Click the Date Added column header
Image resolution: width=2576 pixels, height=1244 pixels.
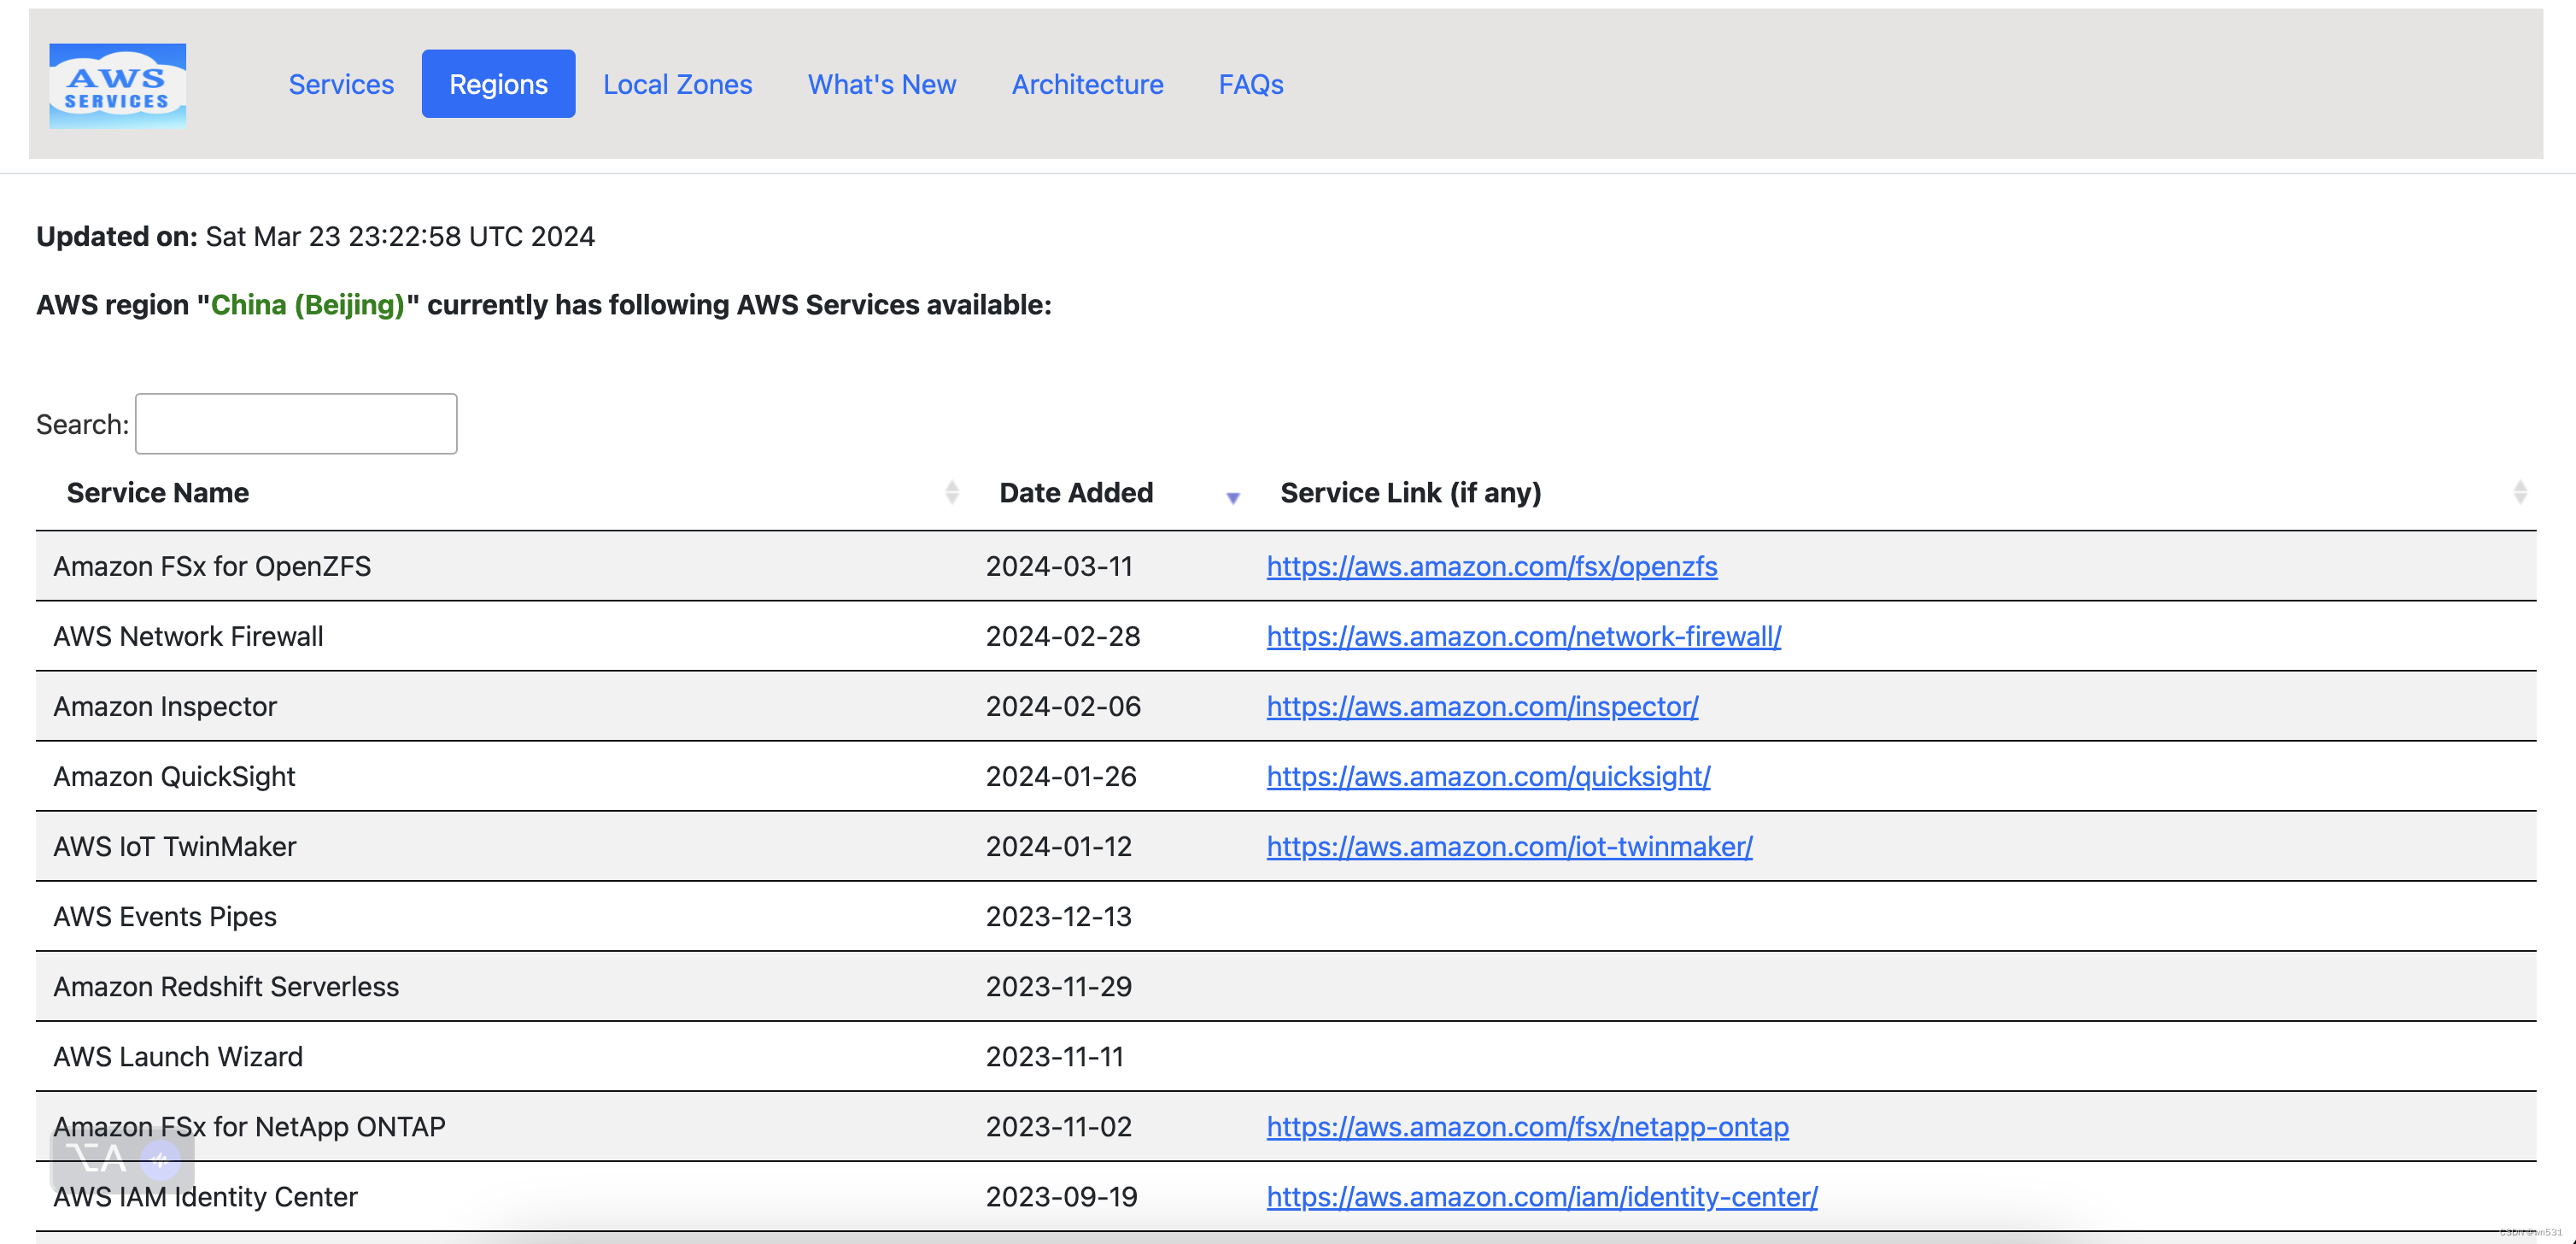click(1076, 492)
